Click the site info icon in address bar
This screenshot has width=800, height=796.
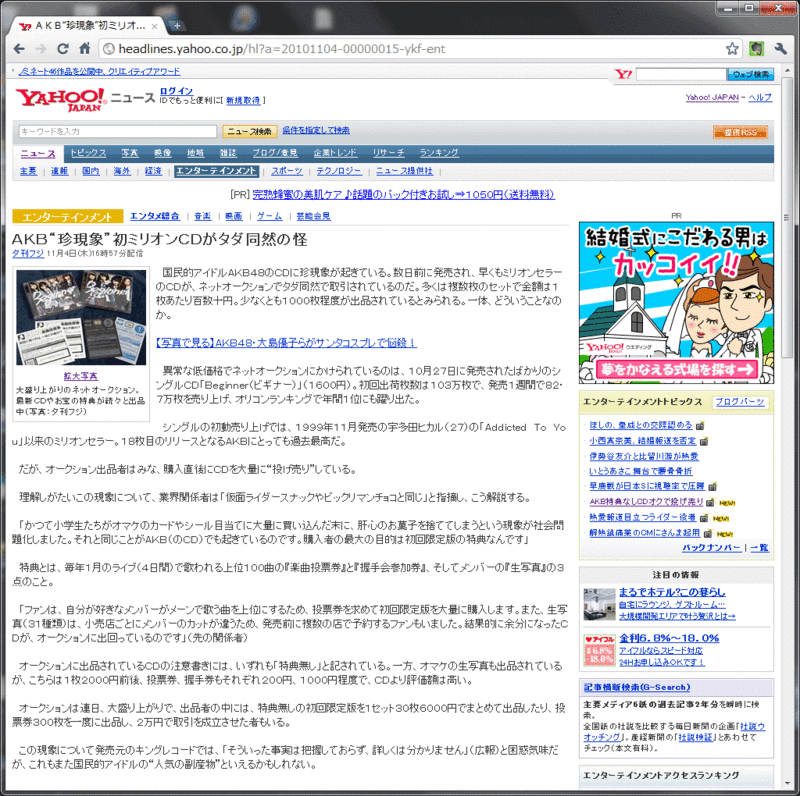tap(109, 48)
